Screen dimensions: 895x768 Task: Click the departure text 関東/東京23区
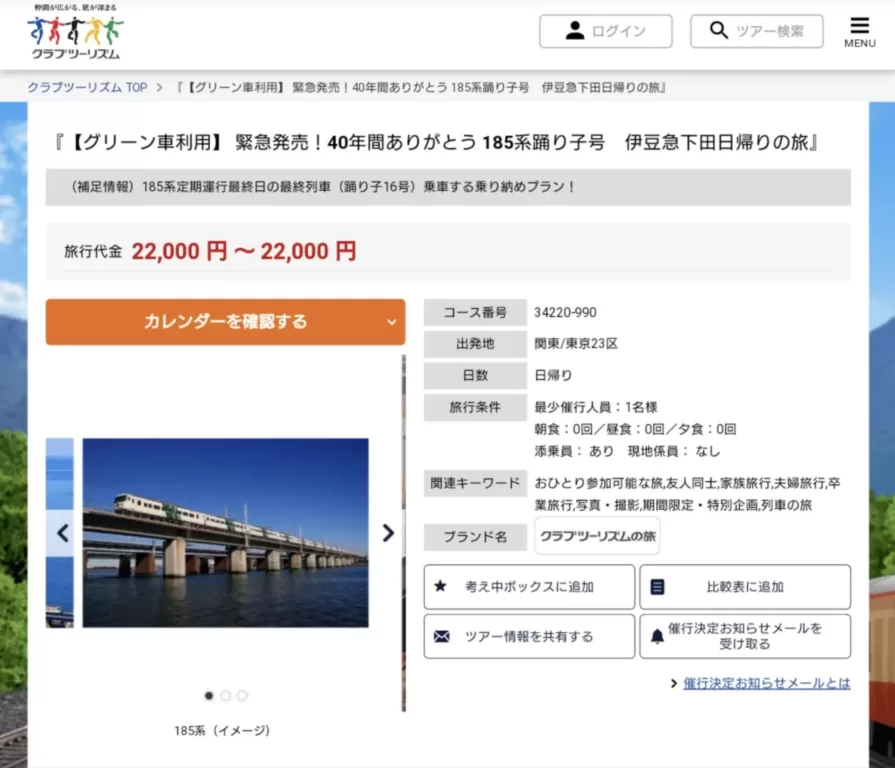(x=576, y=343)
